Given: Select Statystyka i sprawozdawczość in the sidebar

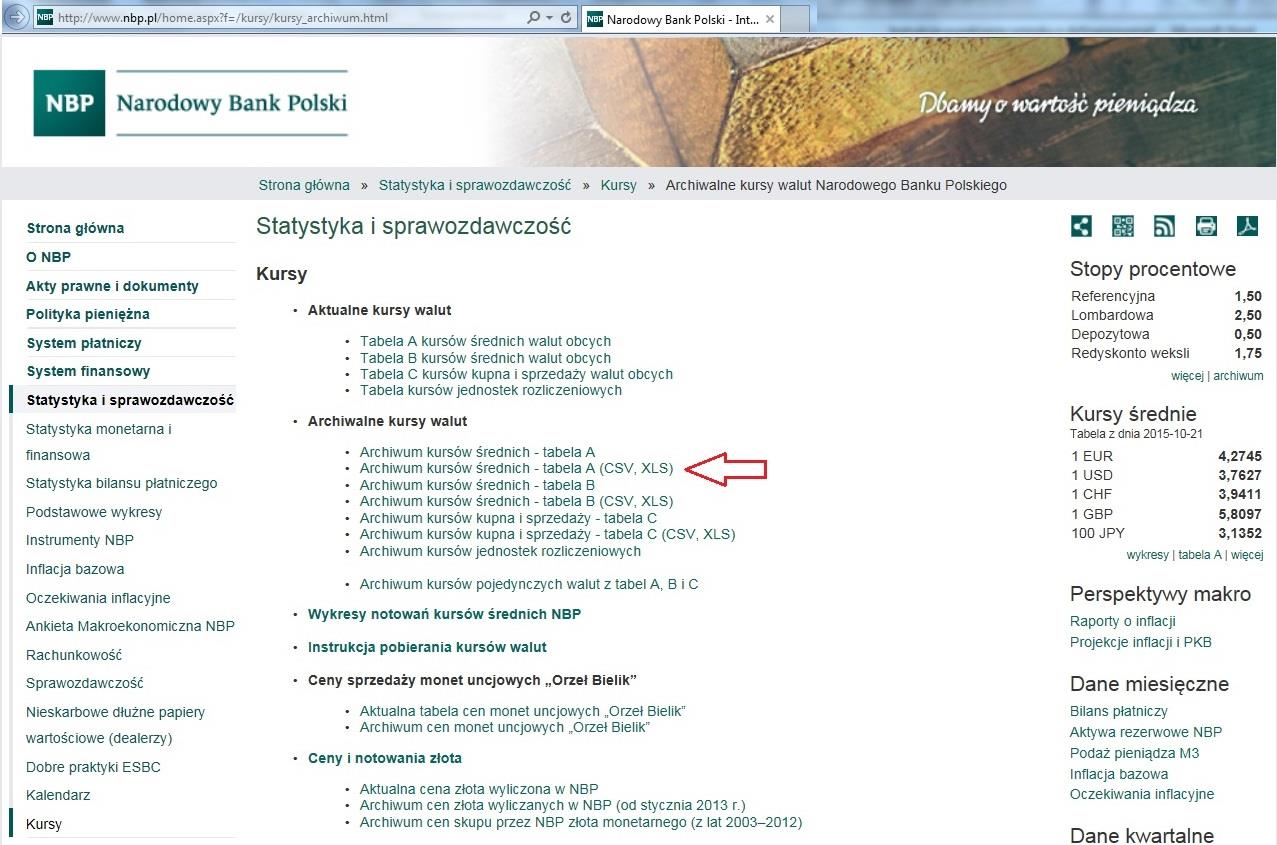Looking at the screenshot, I should click(x=130, y=400).
